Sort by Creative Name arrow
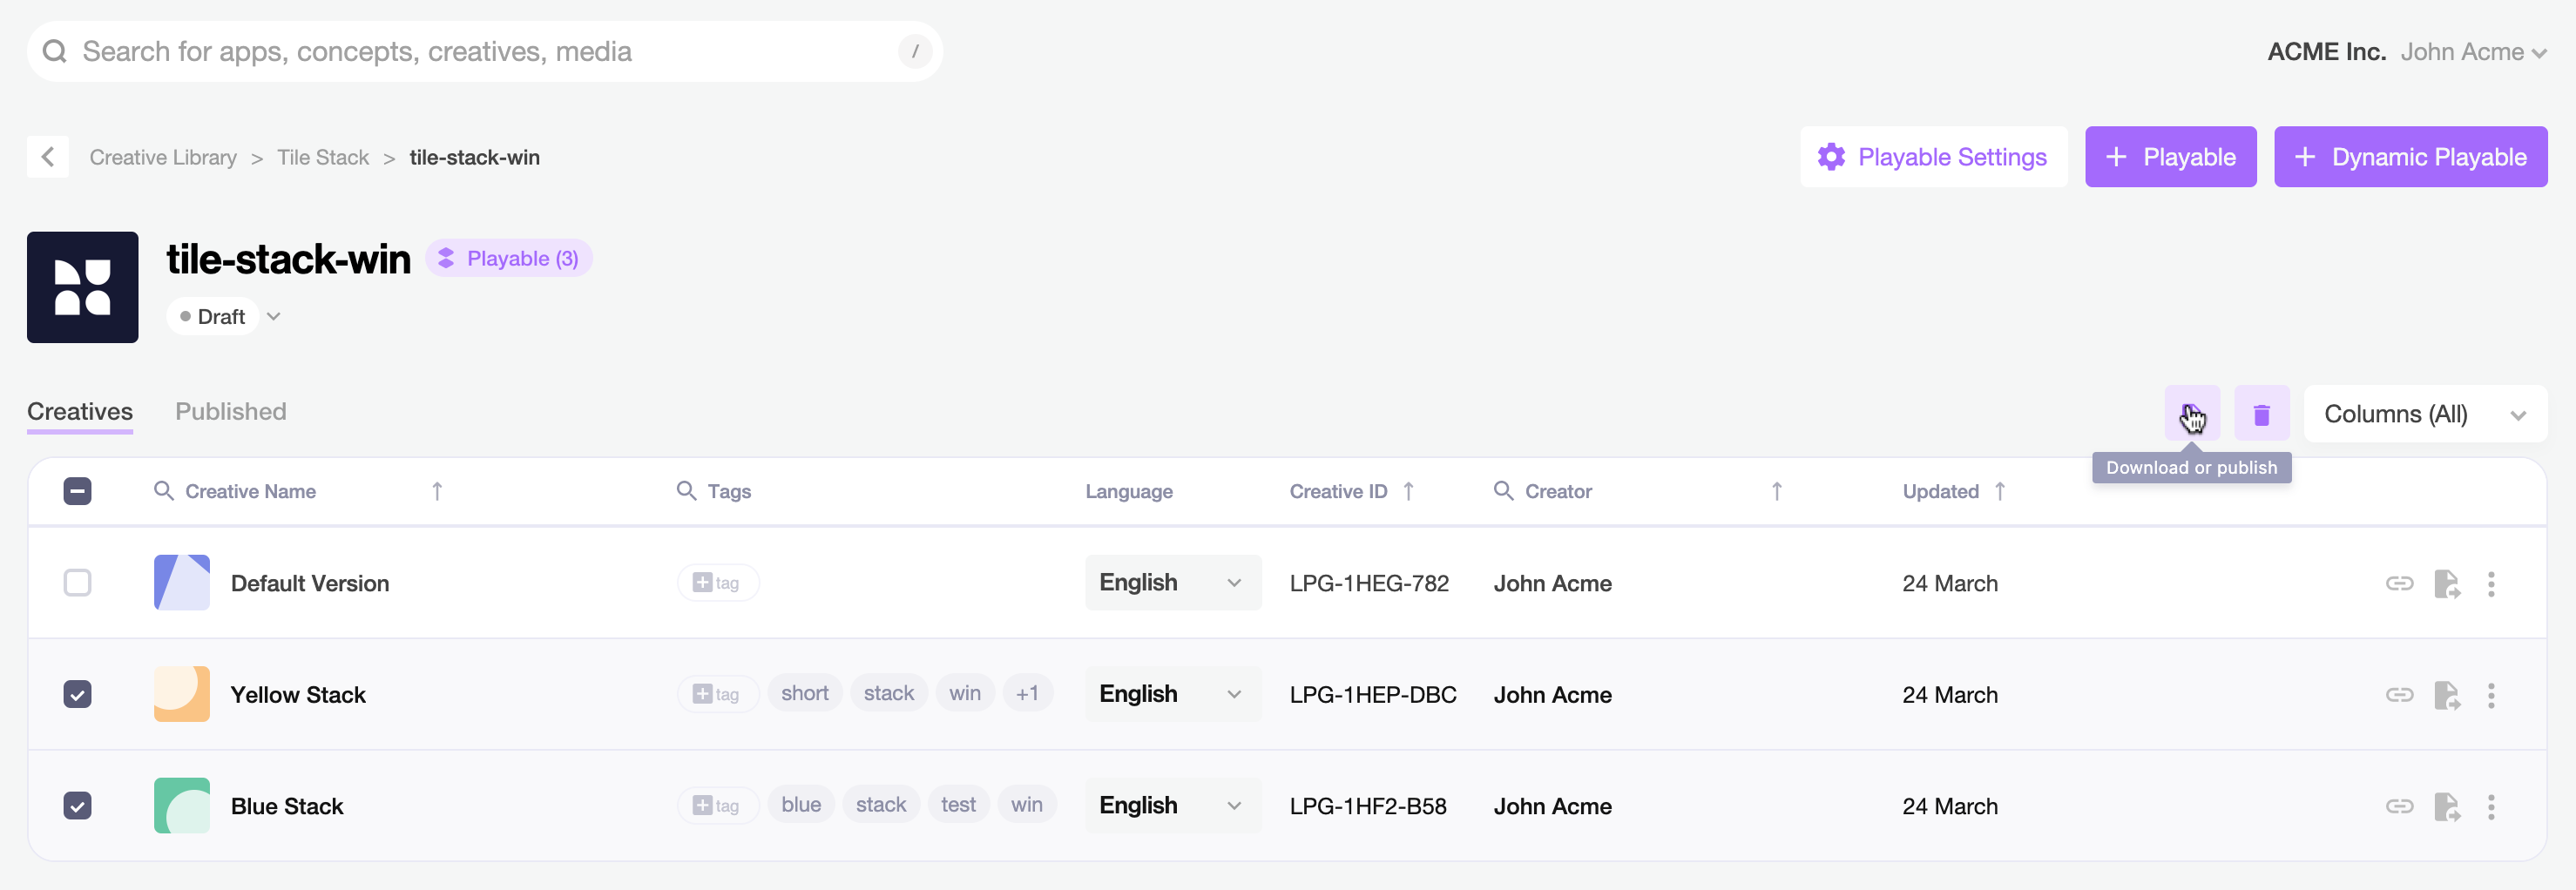Screen dimensions: 2576x890 click(x=437, y=491)
